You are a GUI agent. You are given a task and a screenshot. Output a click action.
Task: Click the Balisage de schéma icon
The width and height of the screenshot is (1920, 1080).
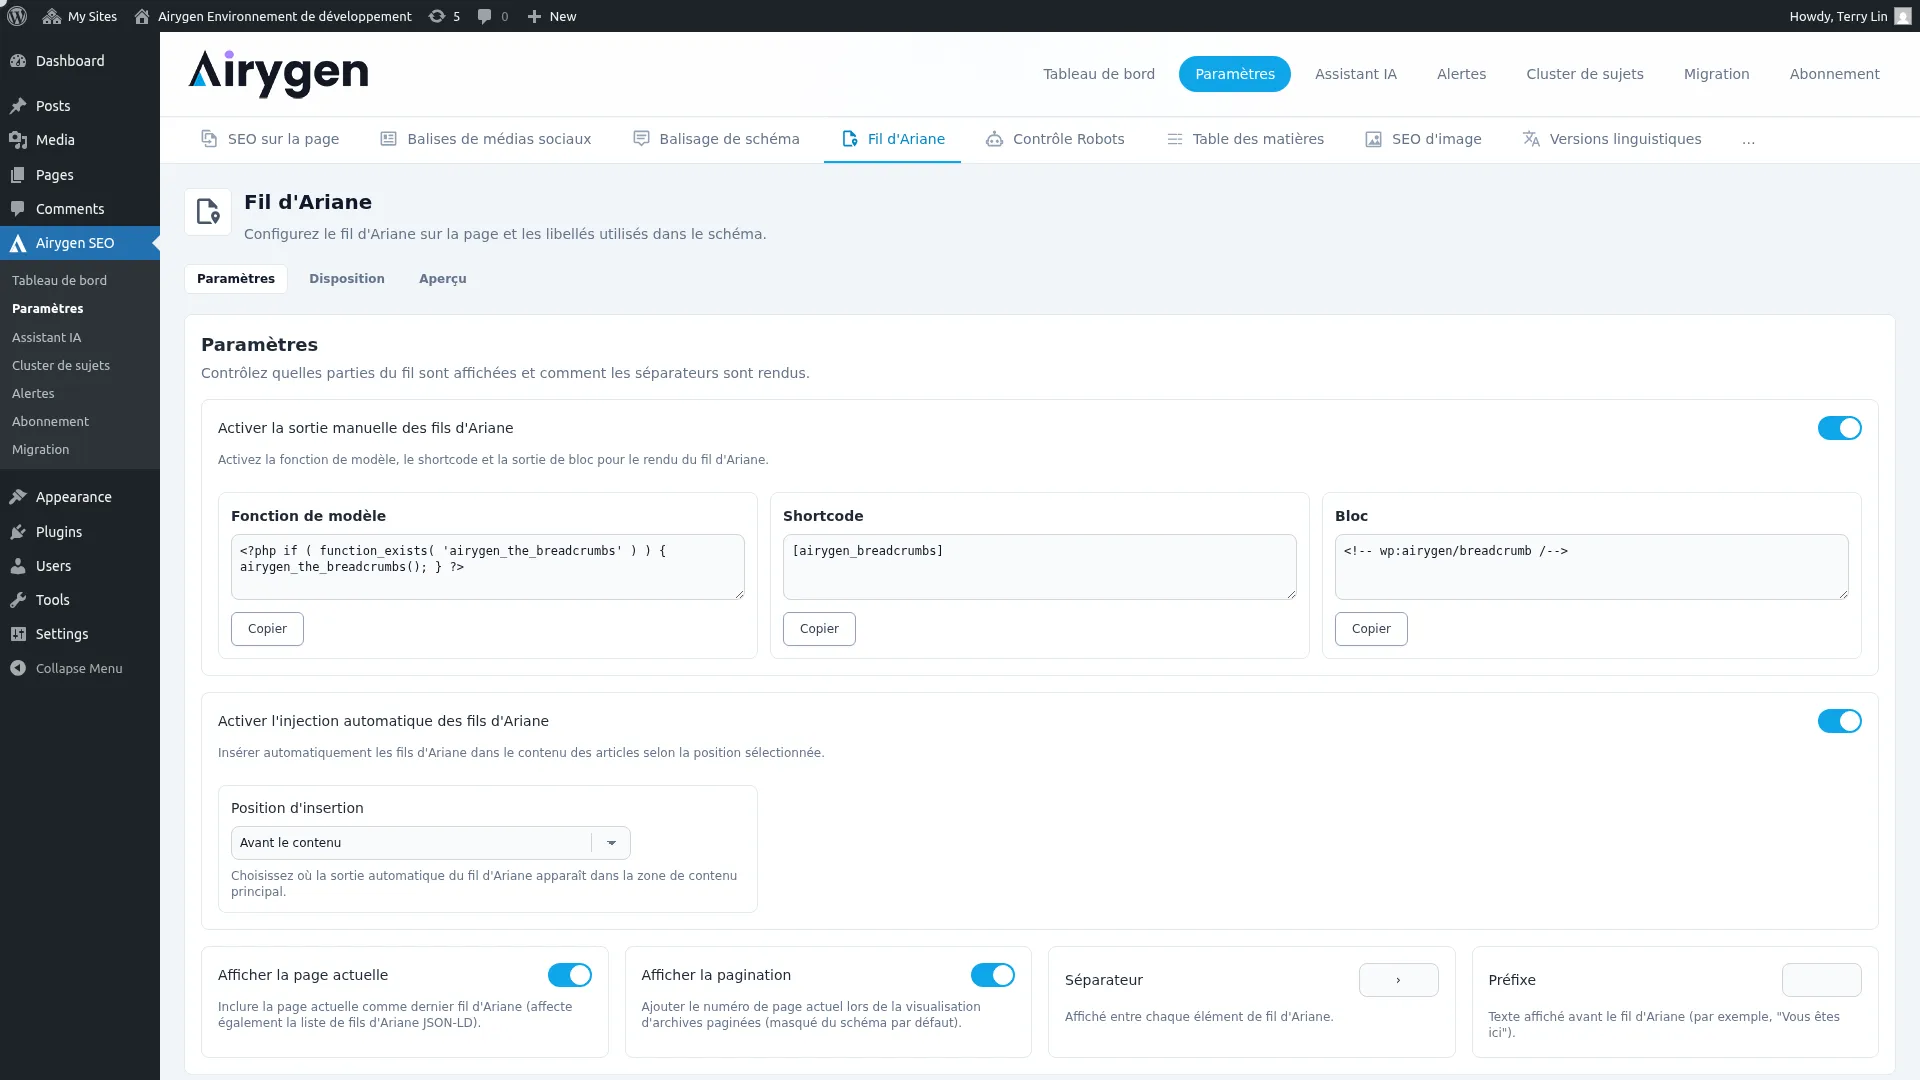[641, 139]
